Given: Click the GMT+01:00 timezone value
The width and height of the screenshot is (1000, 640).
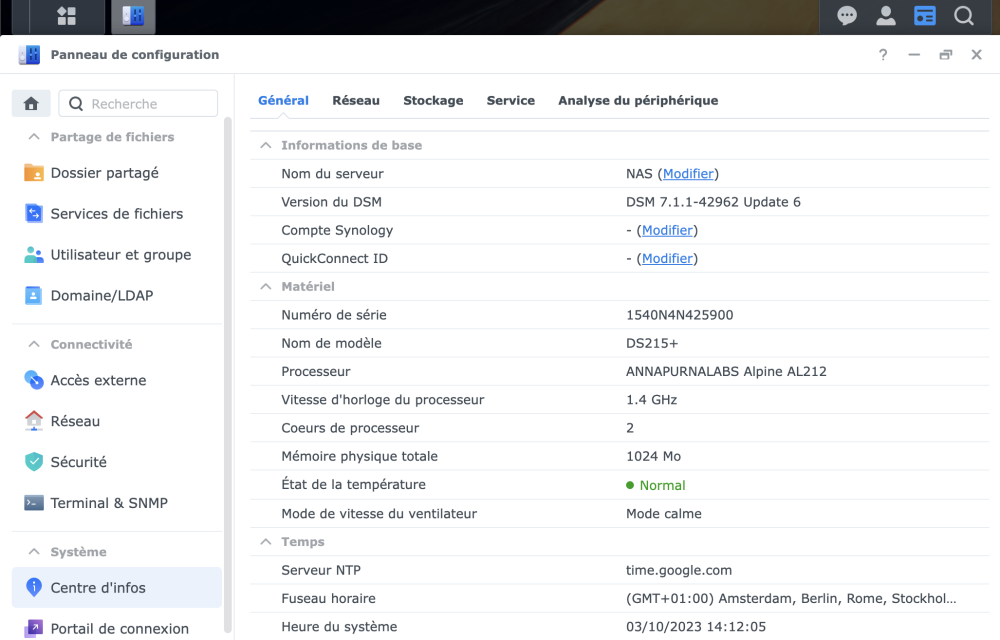Looking at the screenshot, I should point(791,599).
